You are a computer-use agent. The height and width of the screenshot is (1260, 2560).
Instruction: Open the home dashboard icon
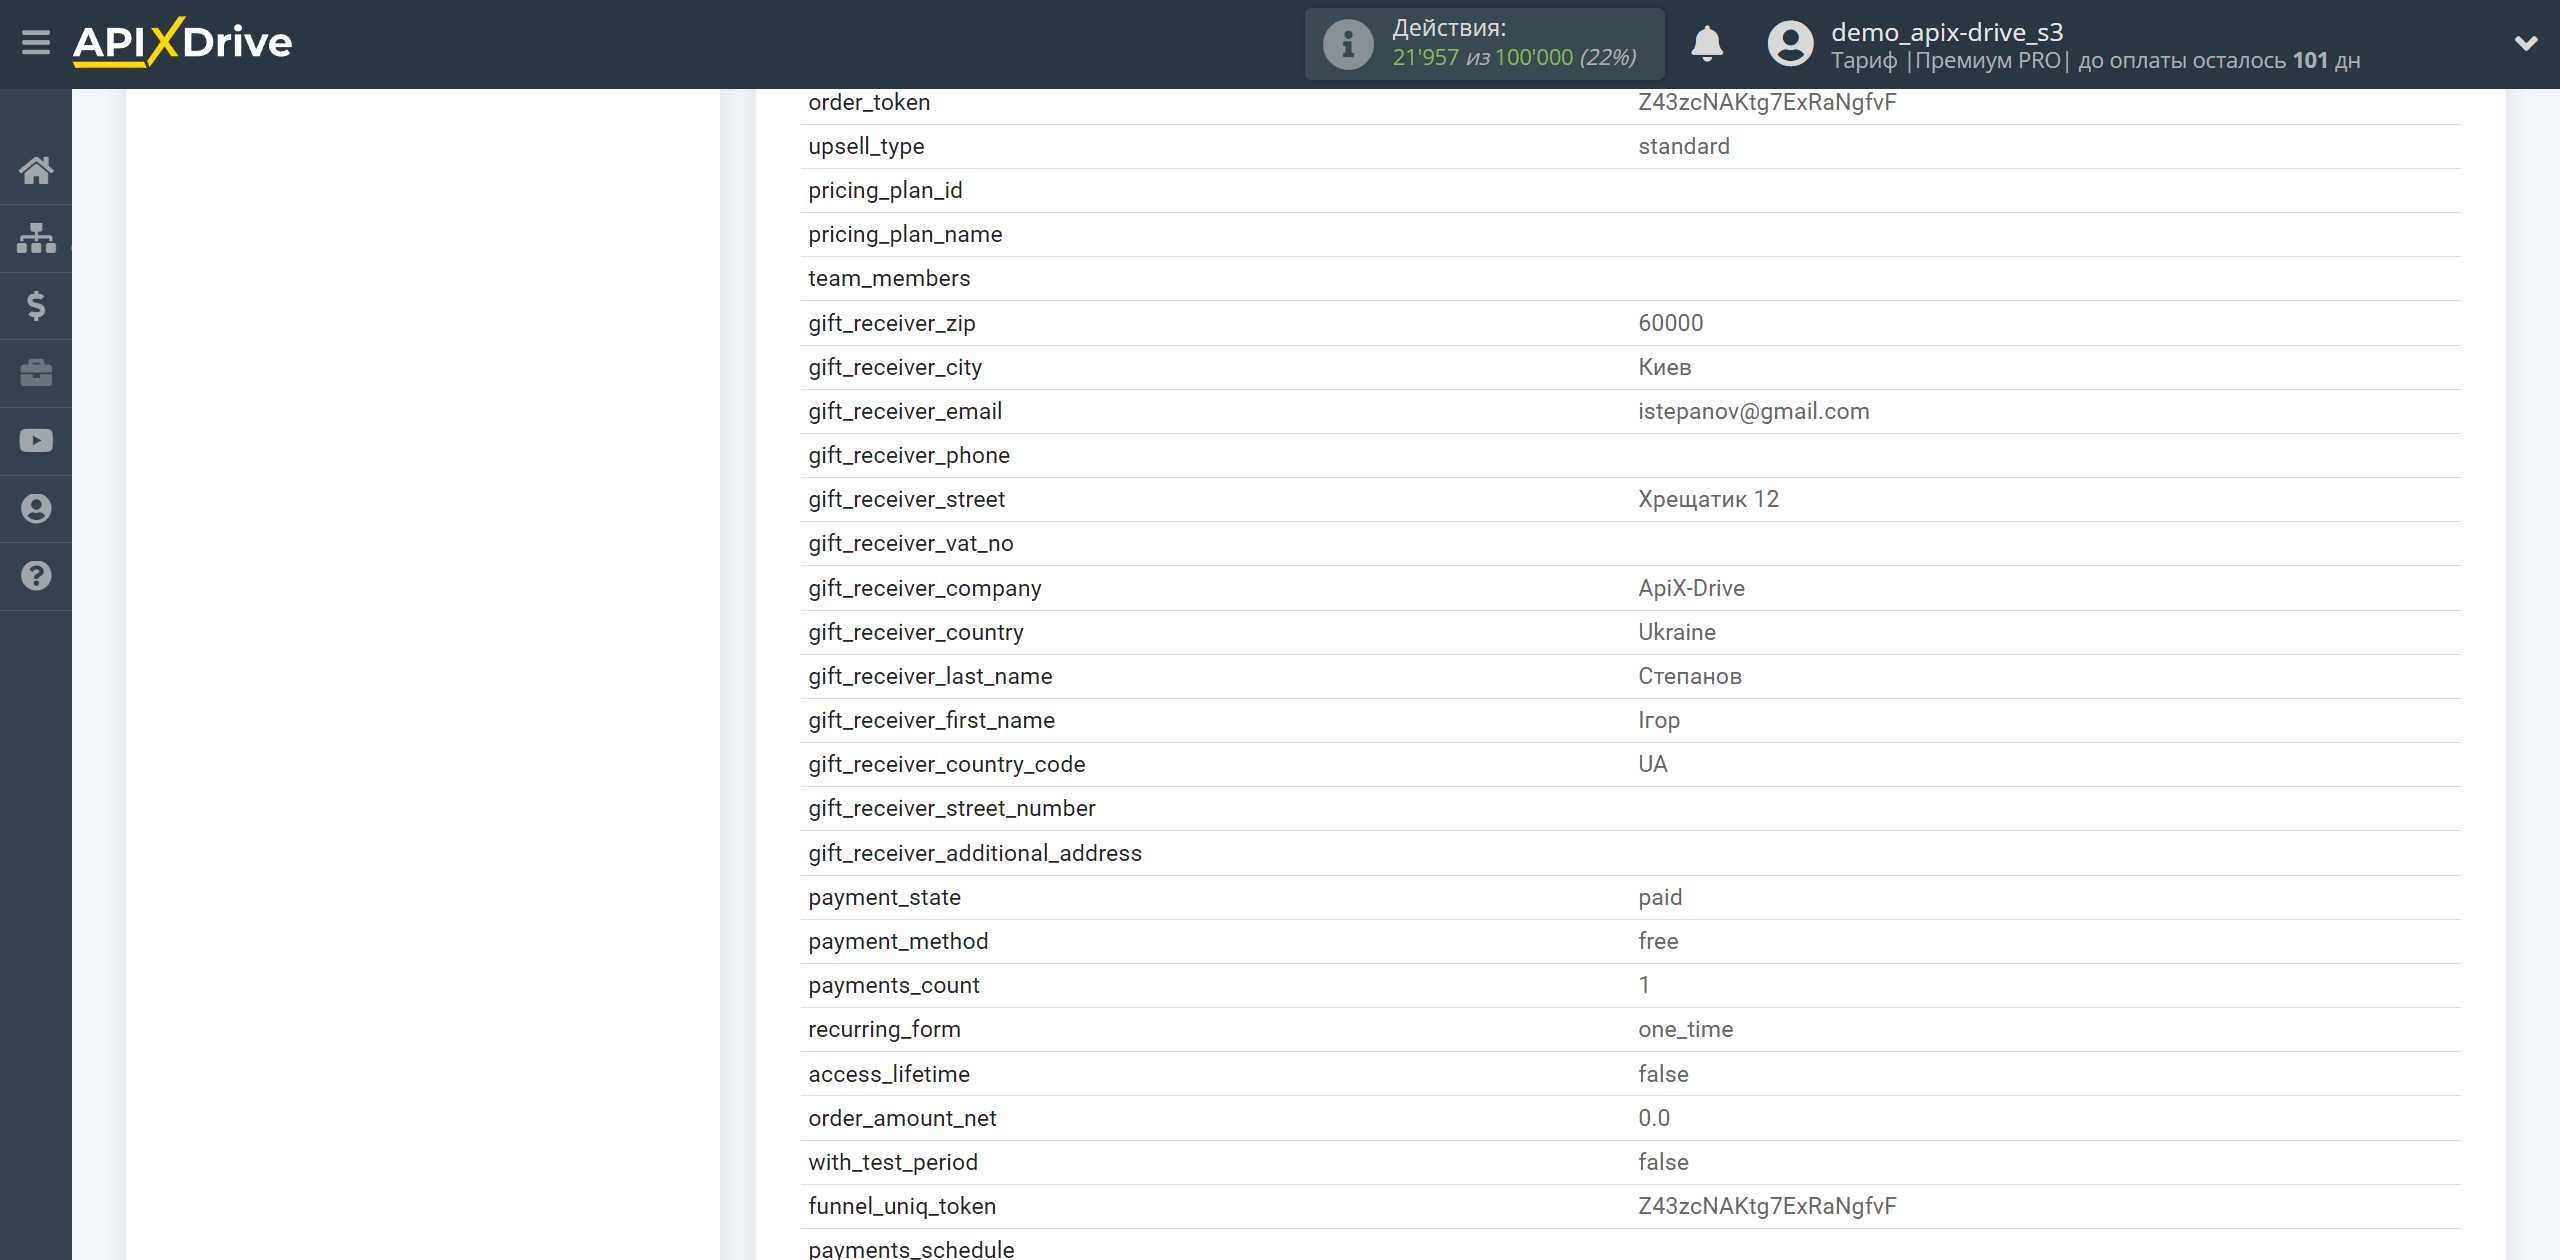36,170
